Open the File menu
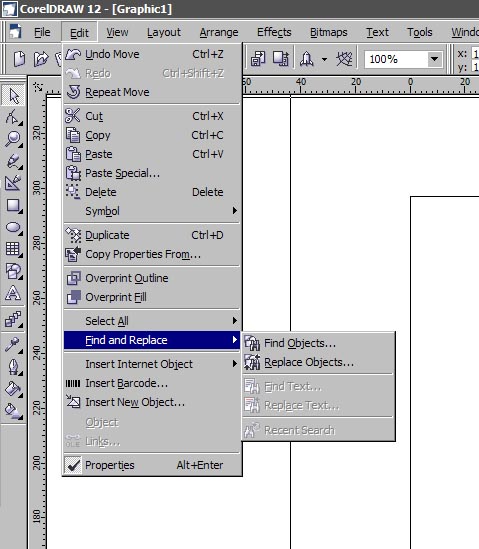 42,32
